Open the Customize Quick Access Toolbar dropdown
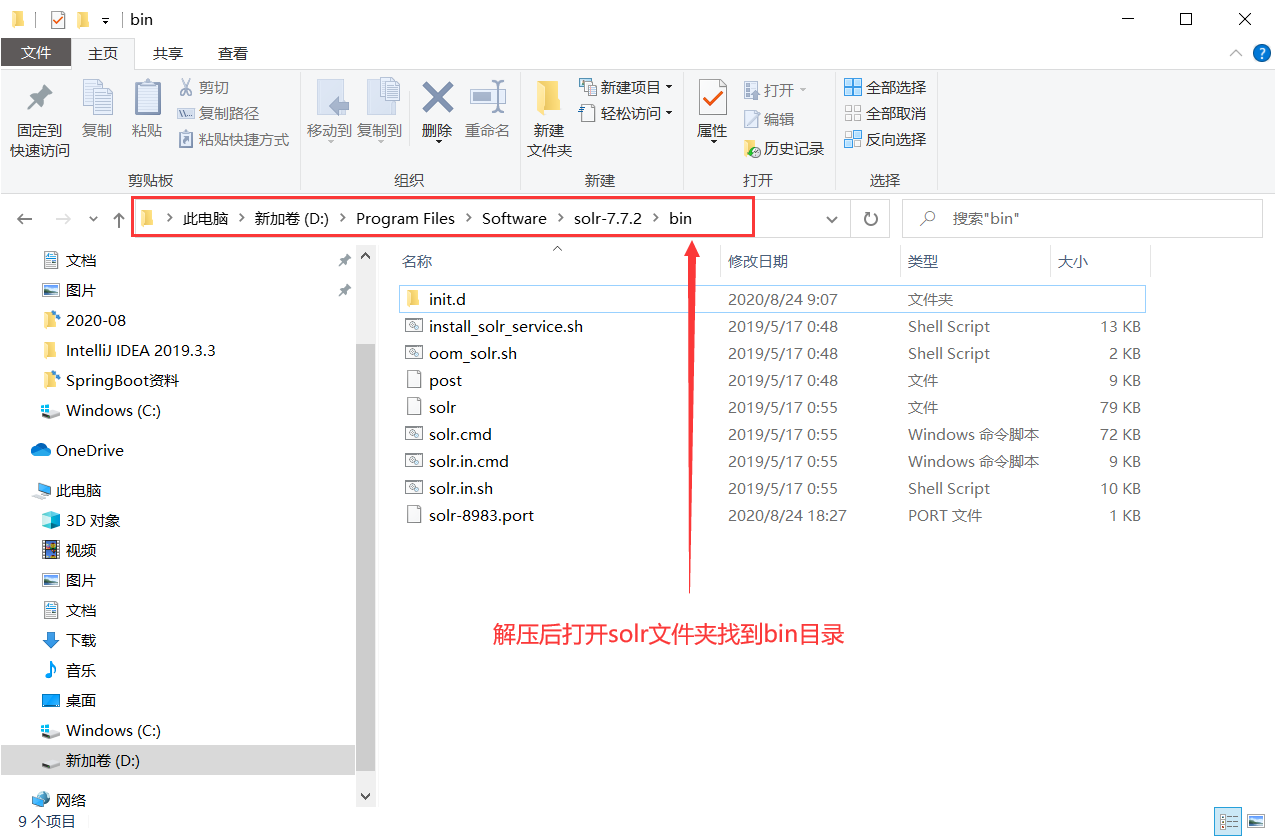Screen dimensions: 1276x837 point(105,20)
